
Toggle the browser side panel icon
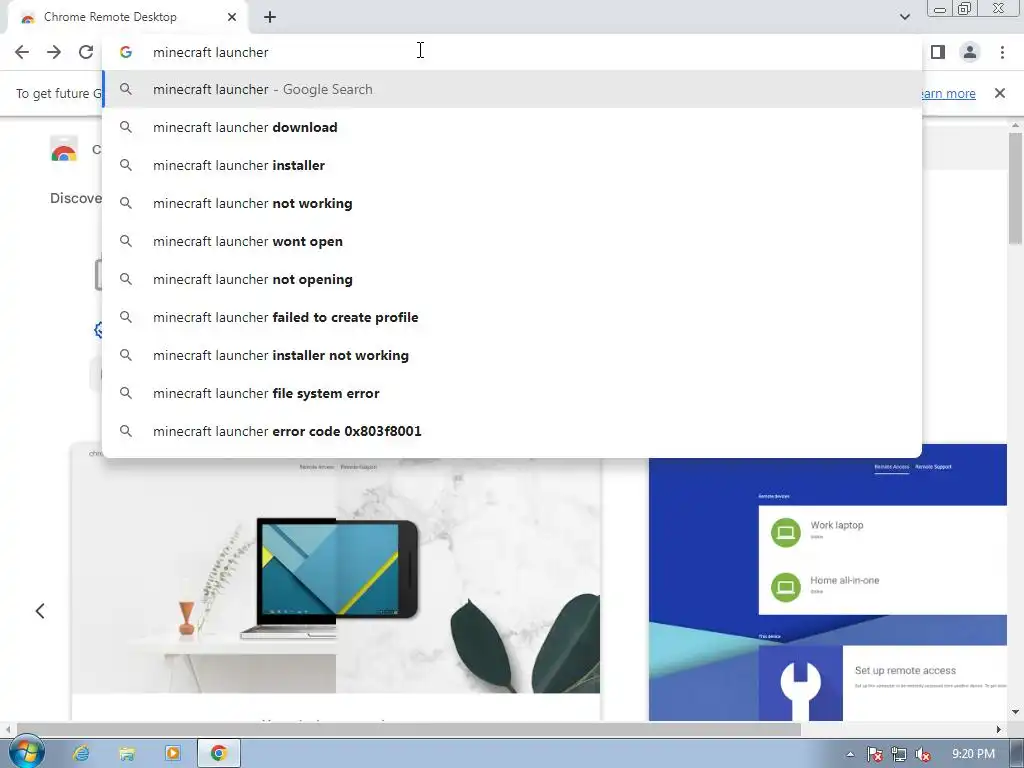[938, 52]
